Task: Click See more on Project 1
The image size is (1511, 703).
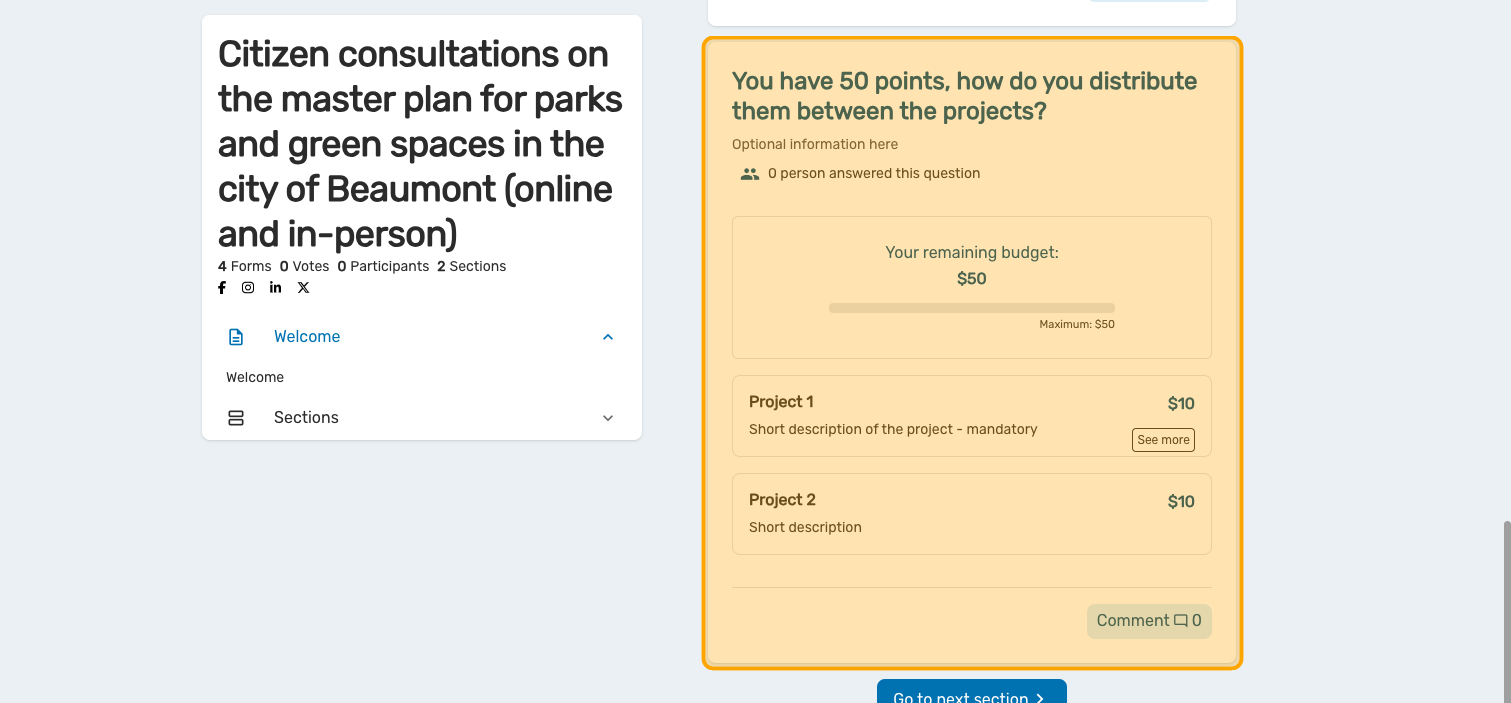Action: pos(1163,440)
